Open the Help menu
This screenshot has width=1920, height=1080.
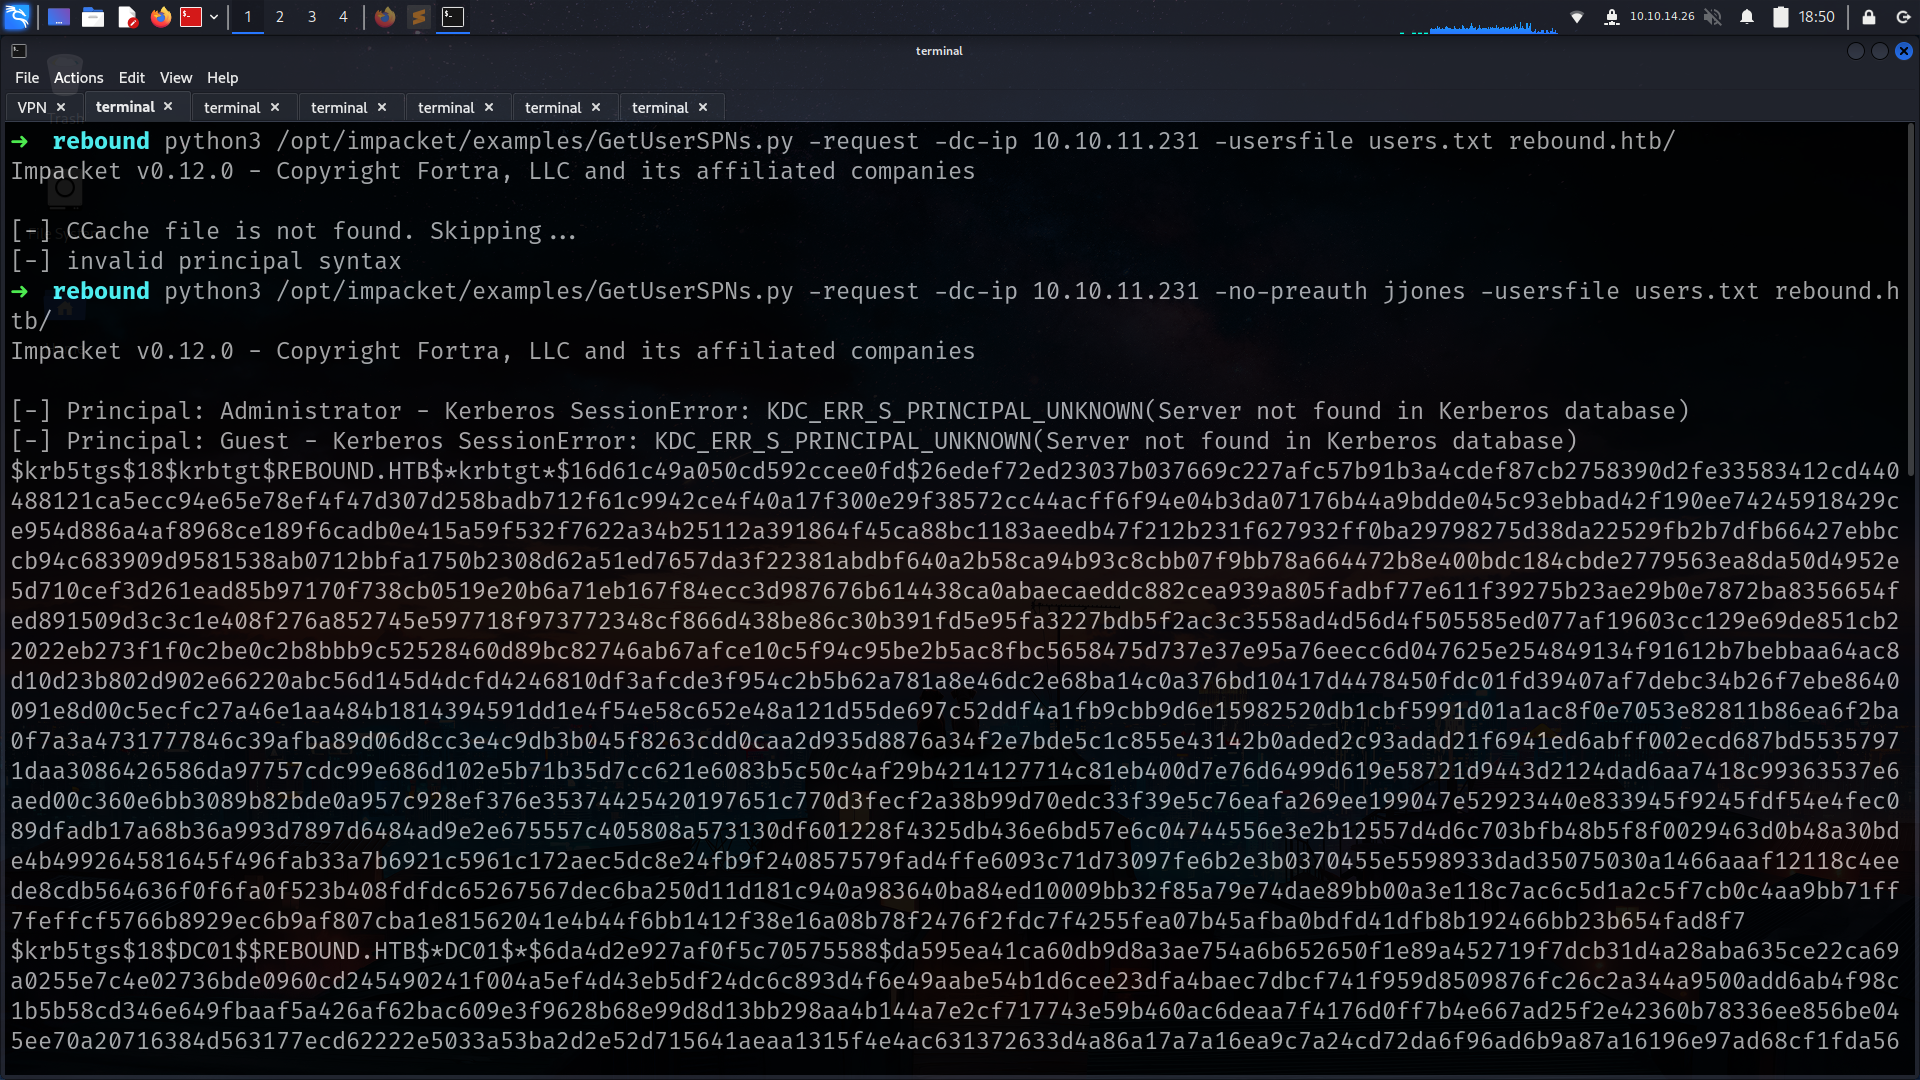coord(222,78)
